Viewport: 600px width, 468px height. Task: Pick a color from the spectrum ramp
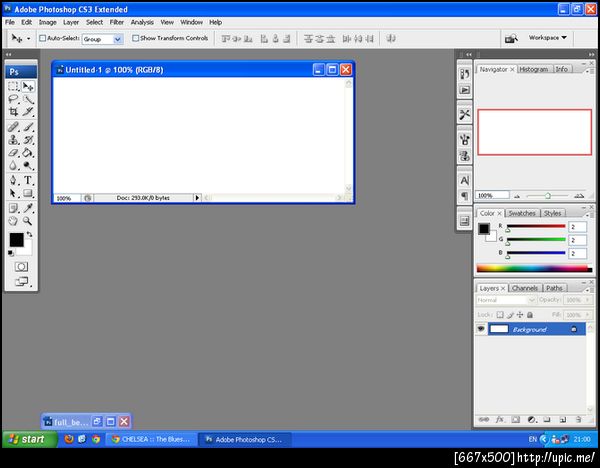(x=534, y=268)
